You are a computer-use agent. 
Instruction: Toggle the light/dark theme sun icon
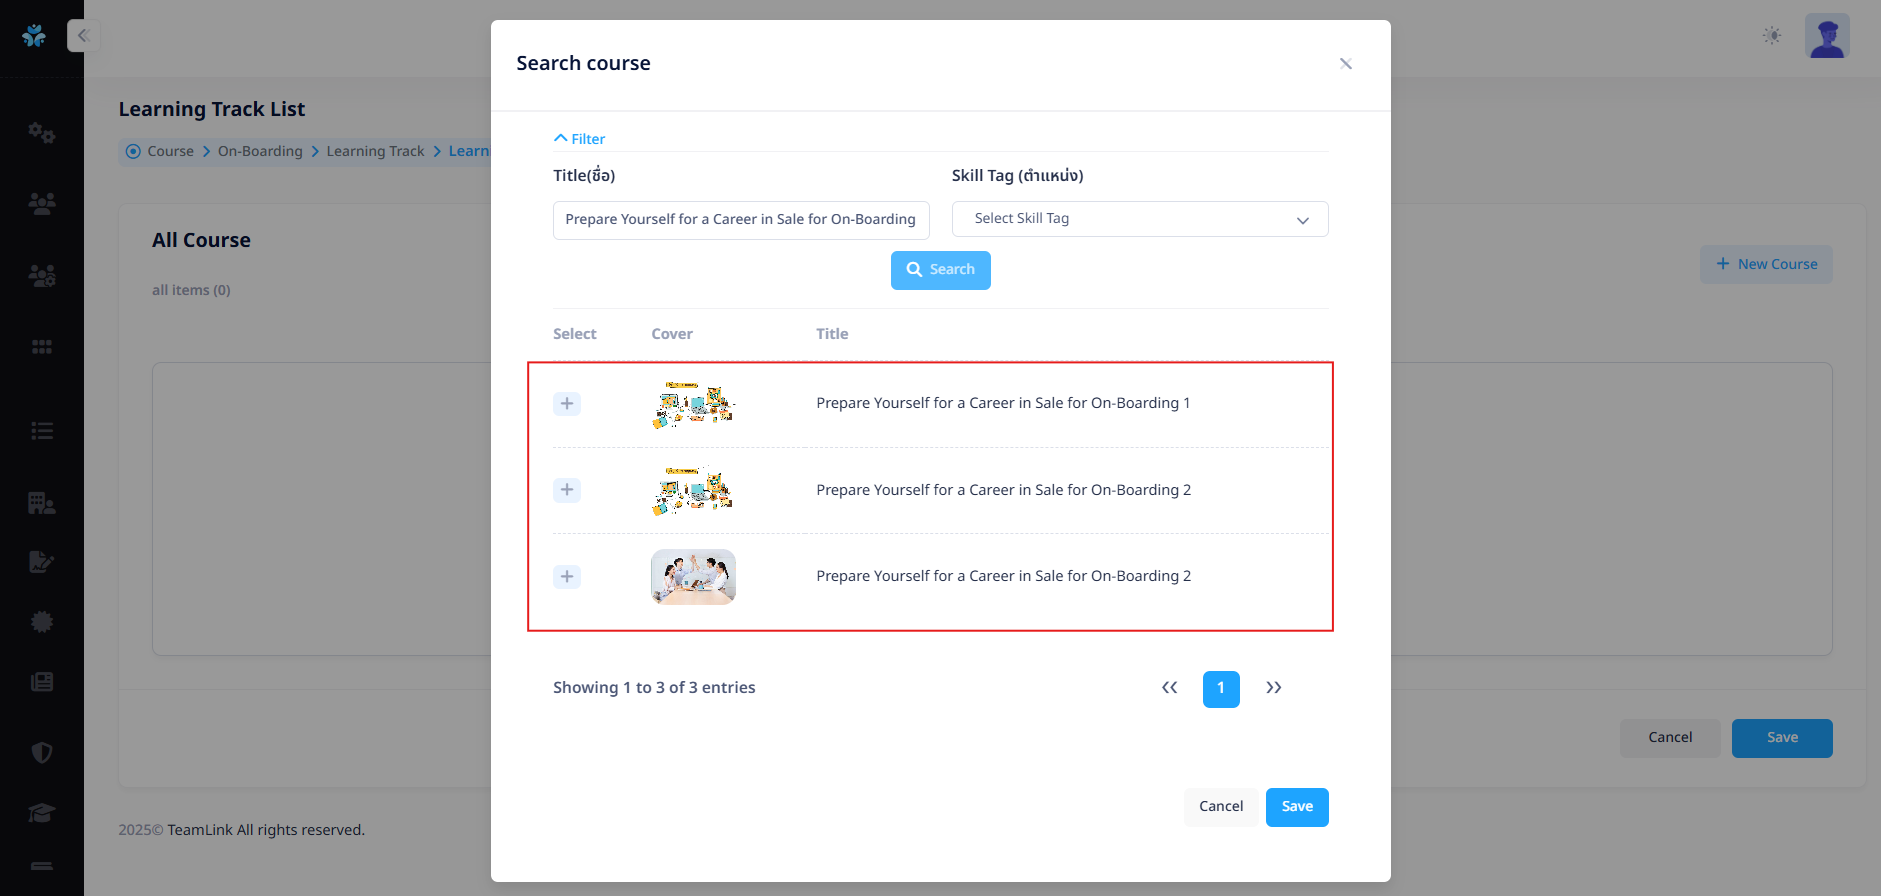tap(1772, 36)
